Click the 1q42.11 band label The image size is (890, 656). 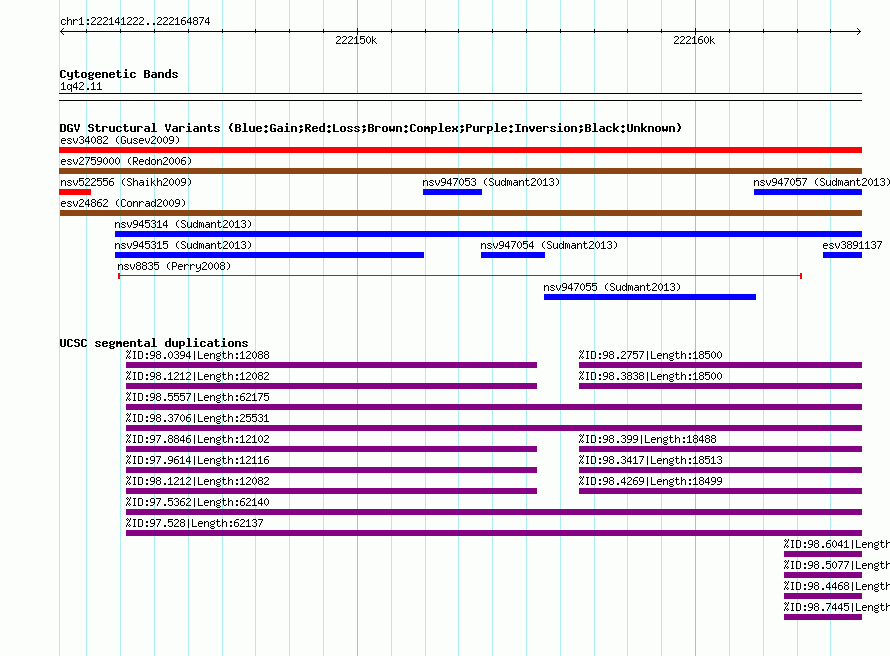point(81,86)
